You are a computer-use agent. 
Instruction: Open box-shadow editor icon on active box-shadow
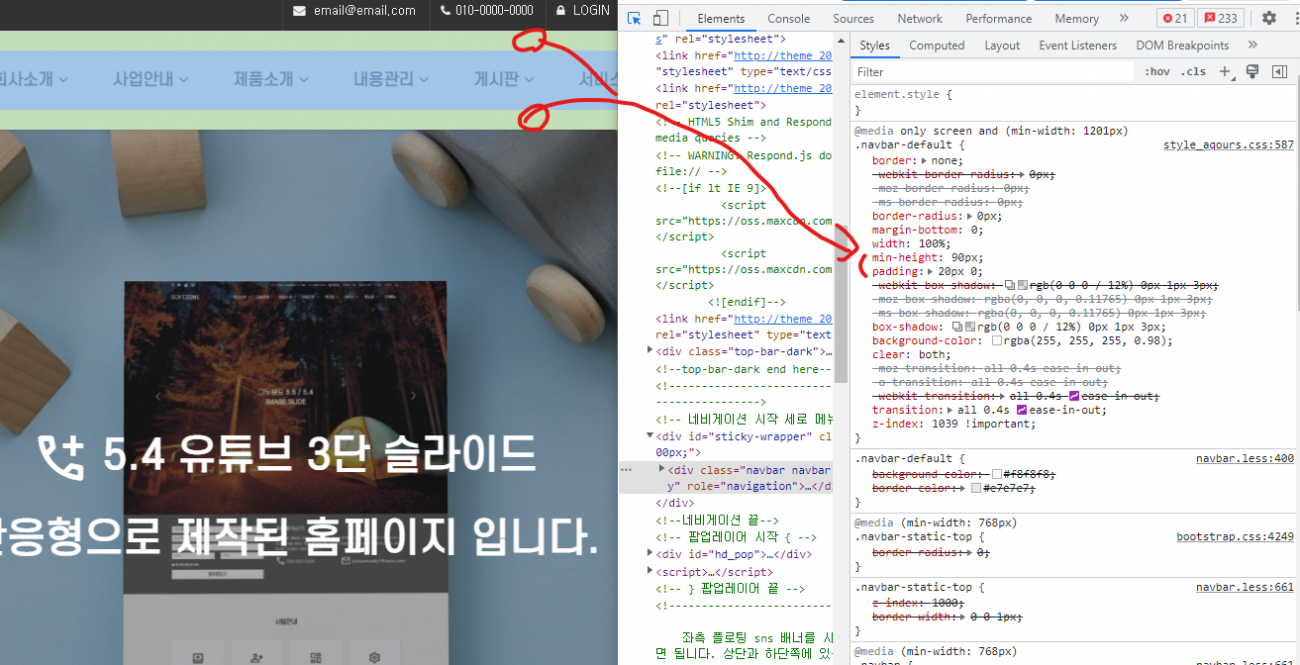point(958,327)
